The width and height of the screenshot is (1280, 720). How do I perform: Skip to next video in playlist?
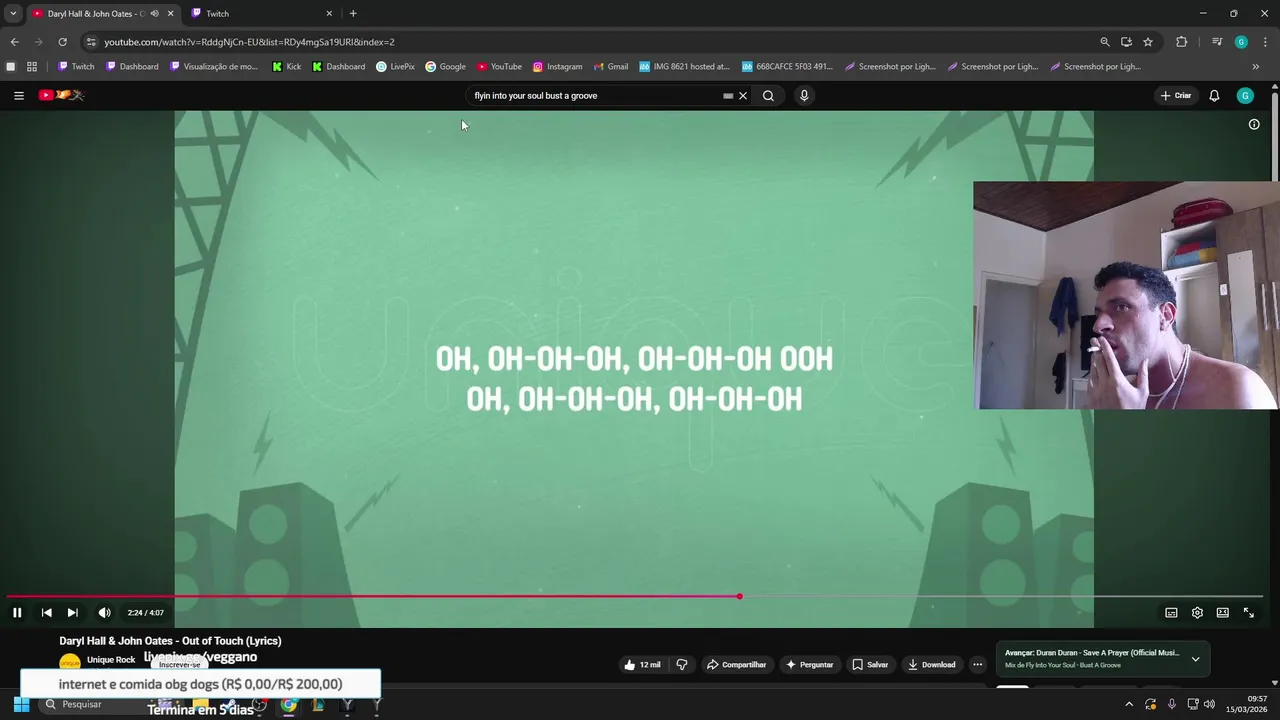[72, 613]
